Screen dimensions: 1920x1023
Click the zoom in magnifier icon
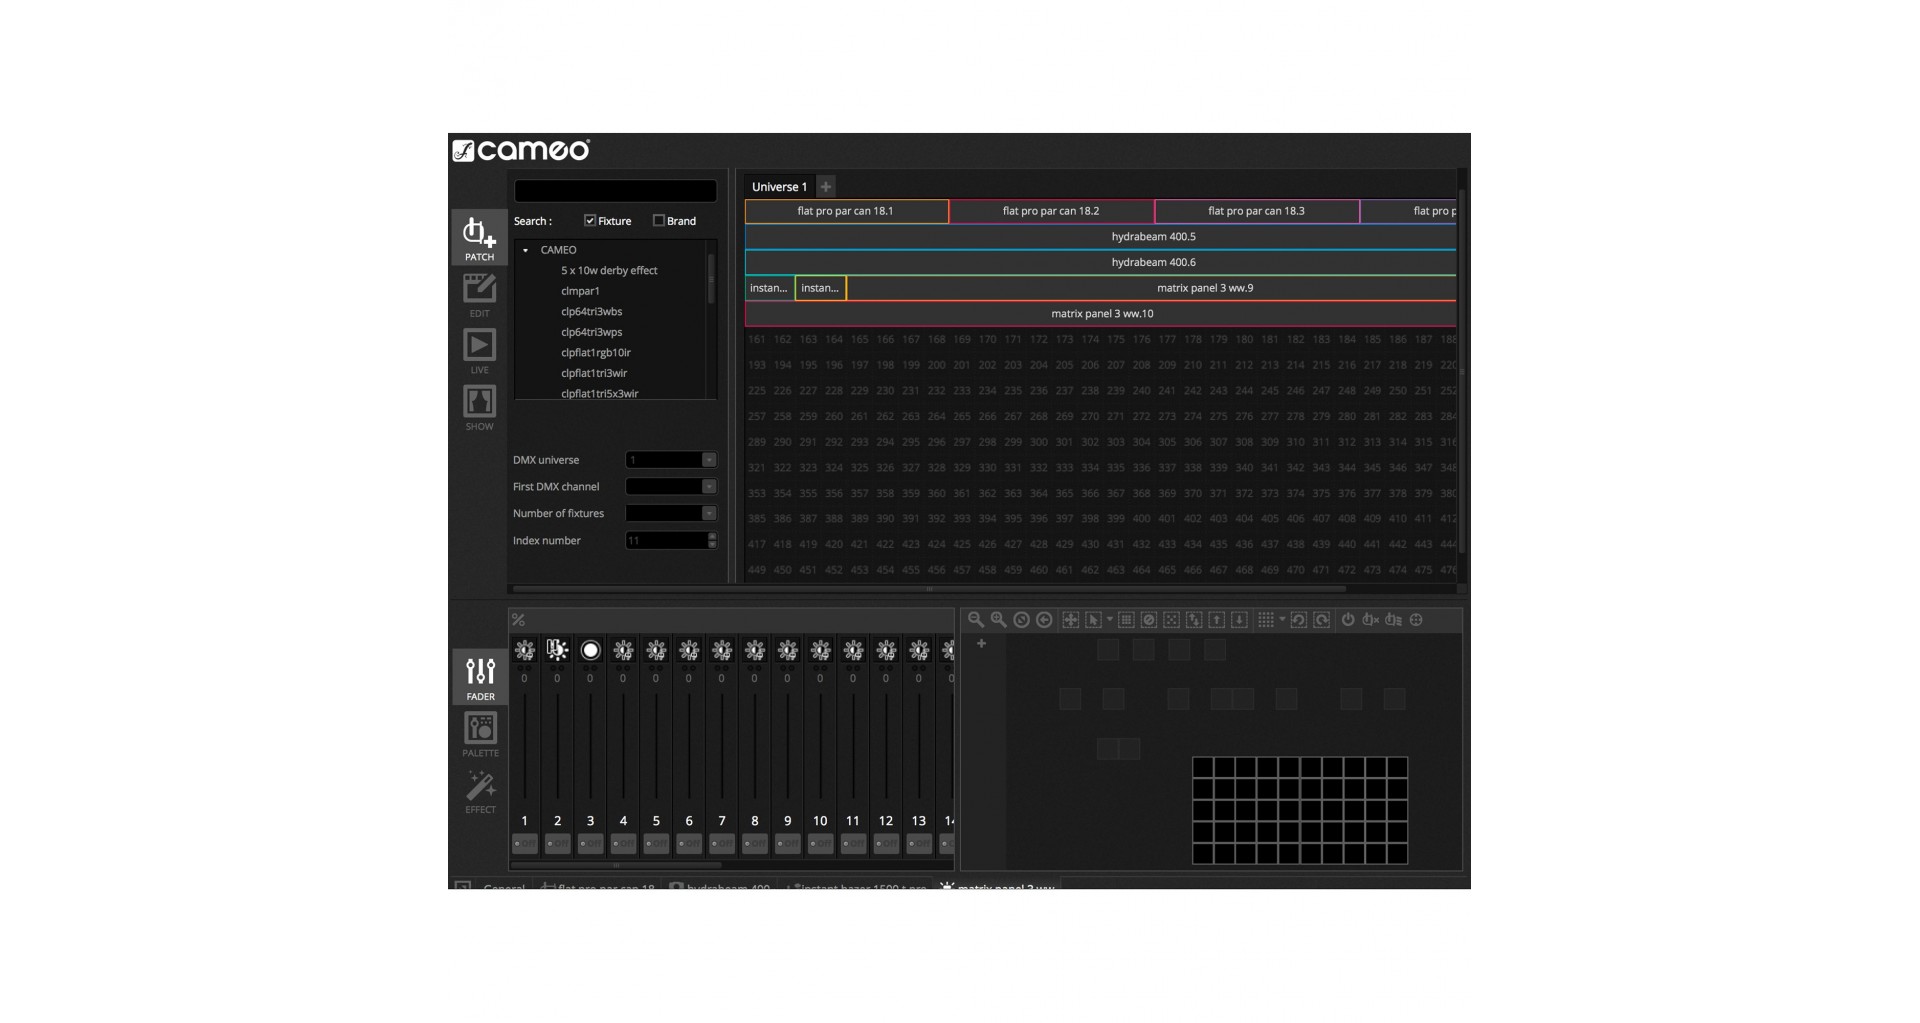coord(998,620)
